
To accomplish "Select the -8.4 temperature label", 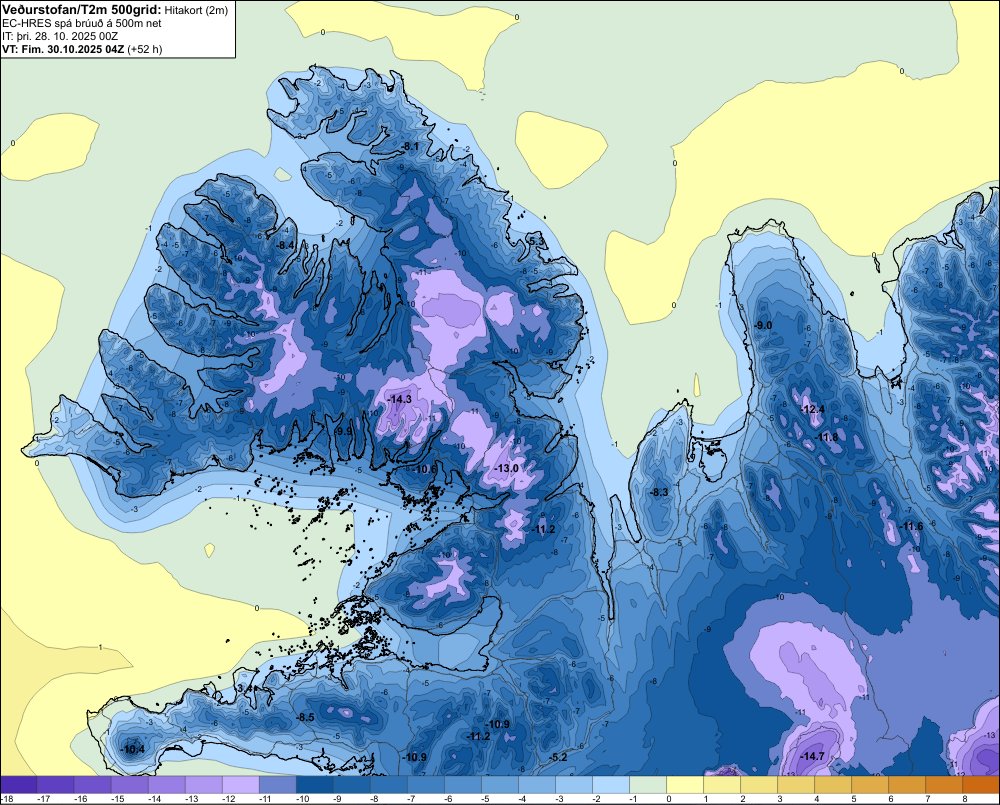I will pos(286,245).
